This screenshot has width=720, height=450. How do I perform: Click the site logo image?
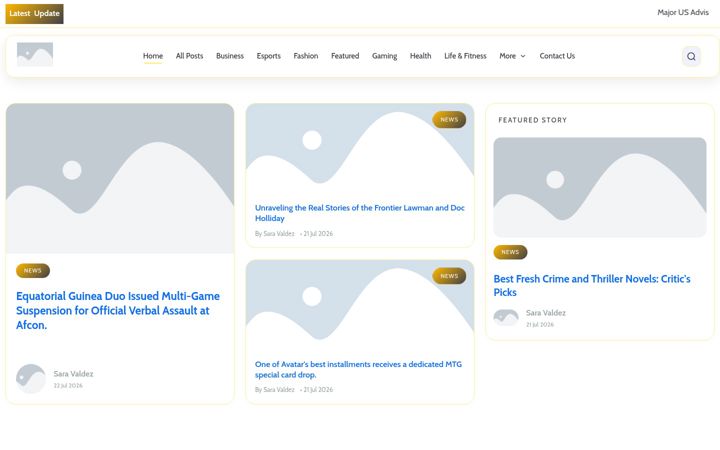[x=35, y=55]
